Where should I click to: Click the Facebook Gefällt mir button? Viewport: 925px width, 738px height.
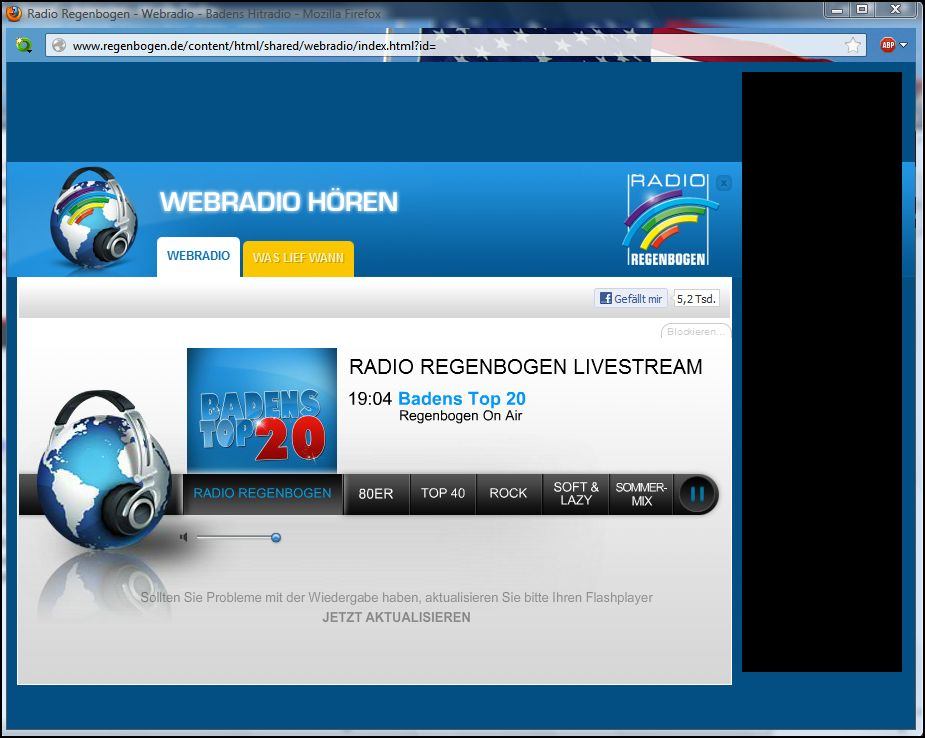click(631, 299)
